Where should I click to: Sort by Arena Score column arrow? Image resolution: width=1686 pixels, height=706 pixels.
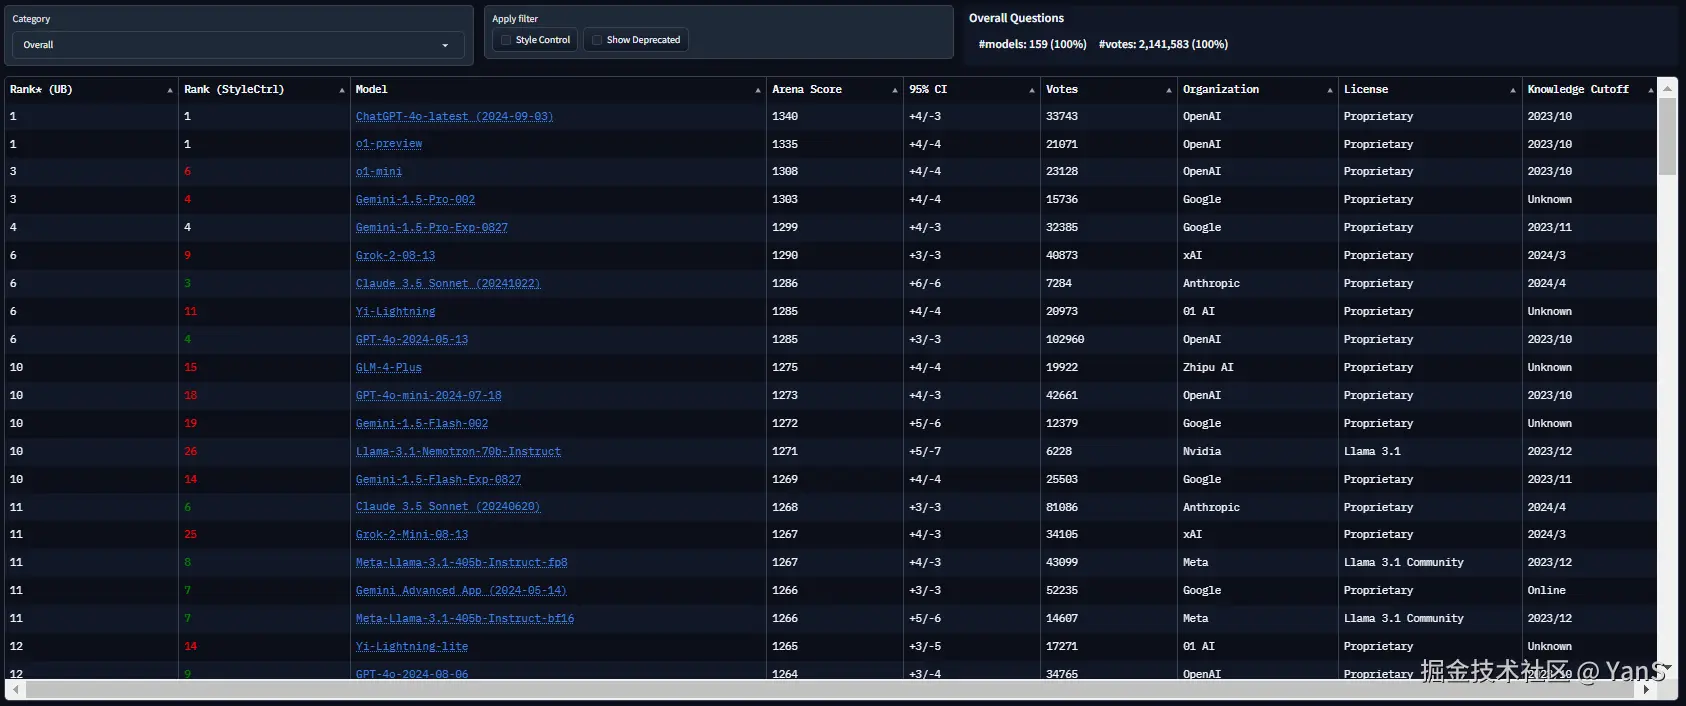point(895,90)
